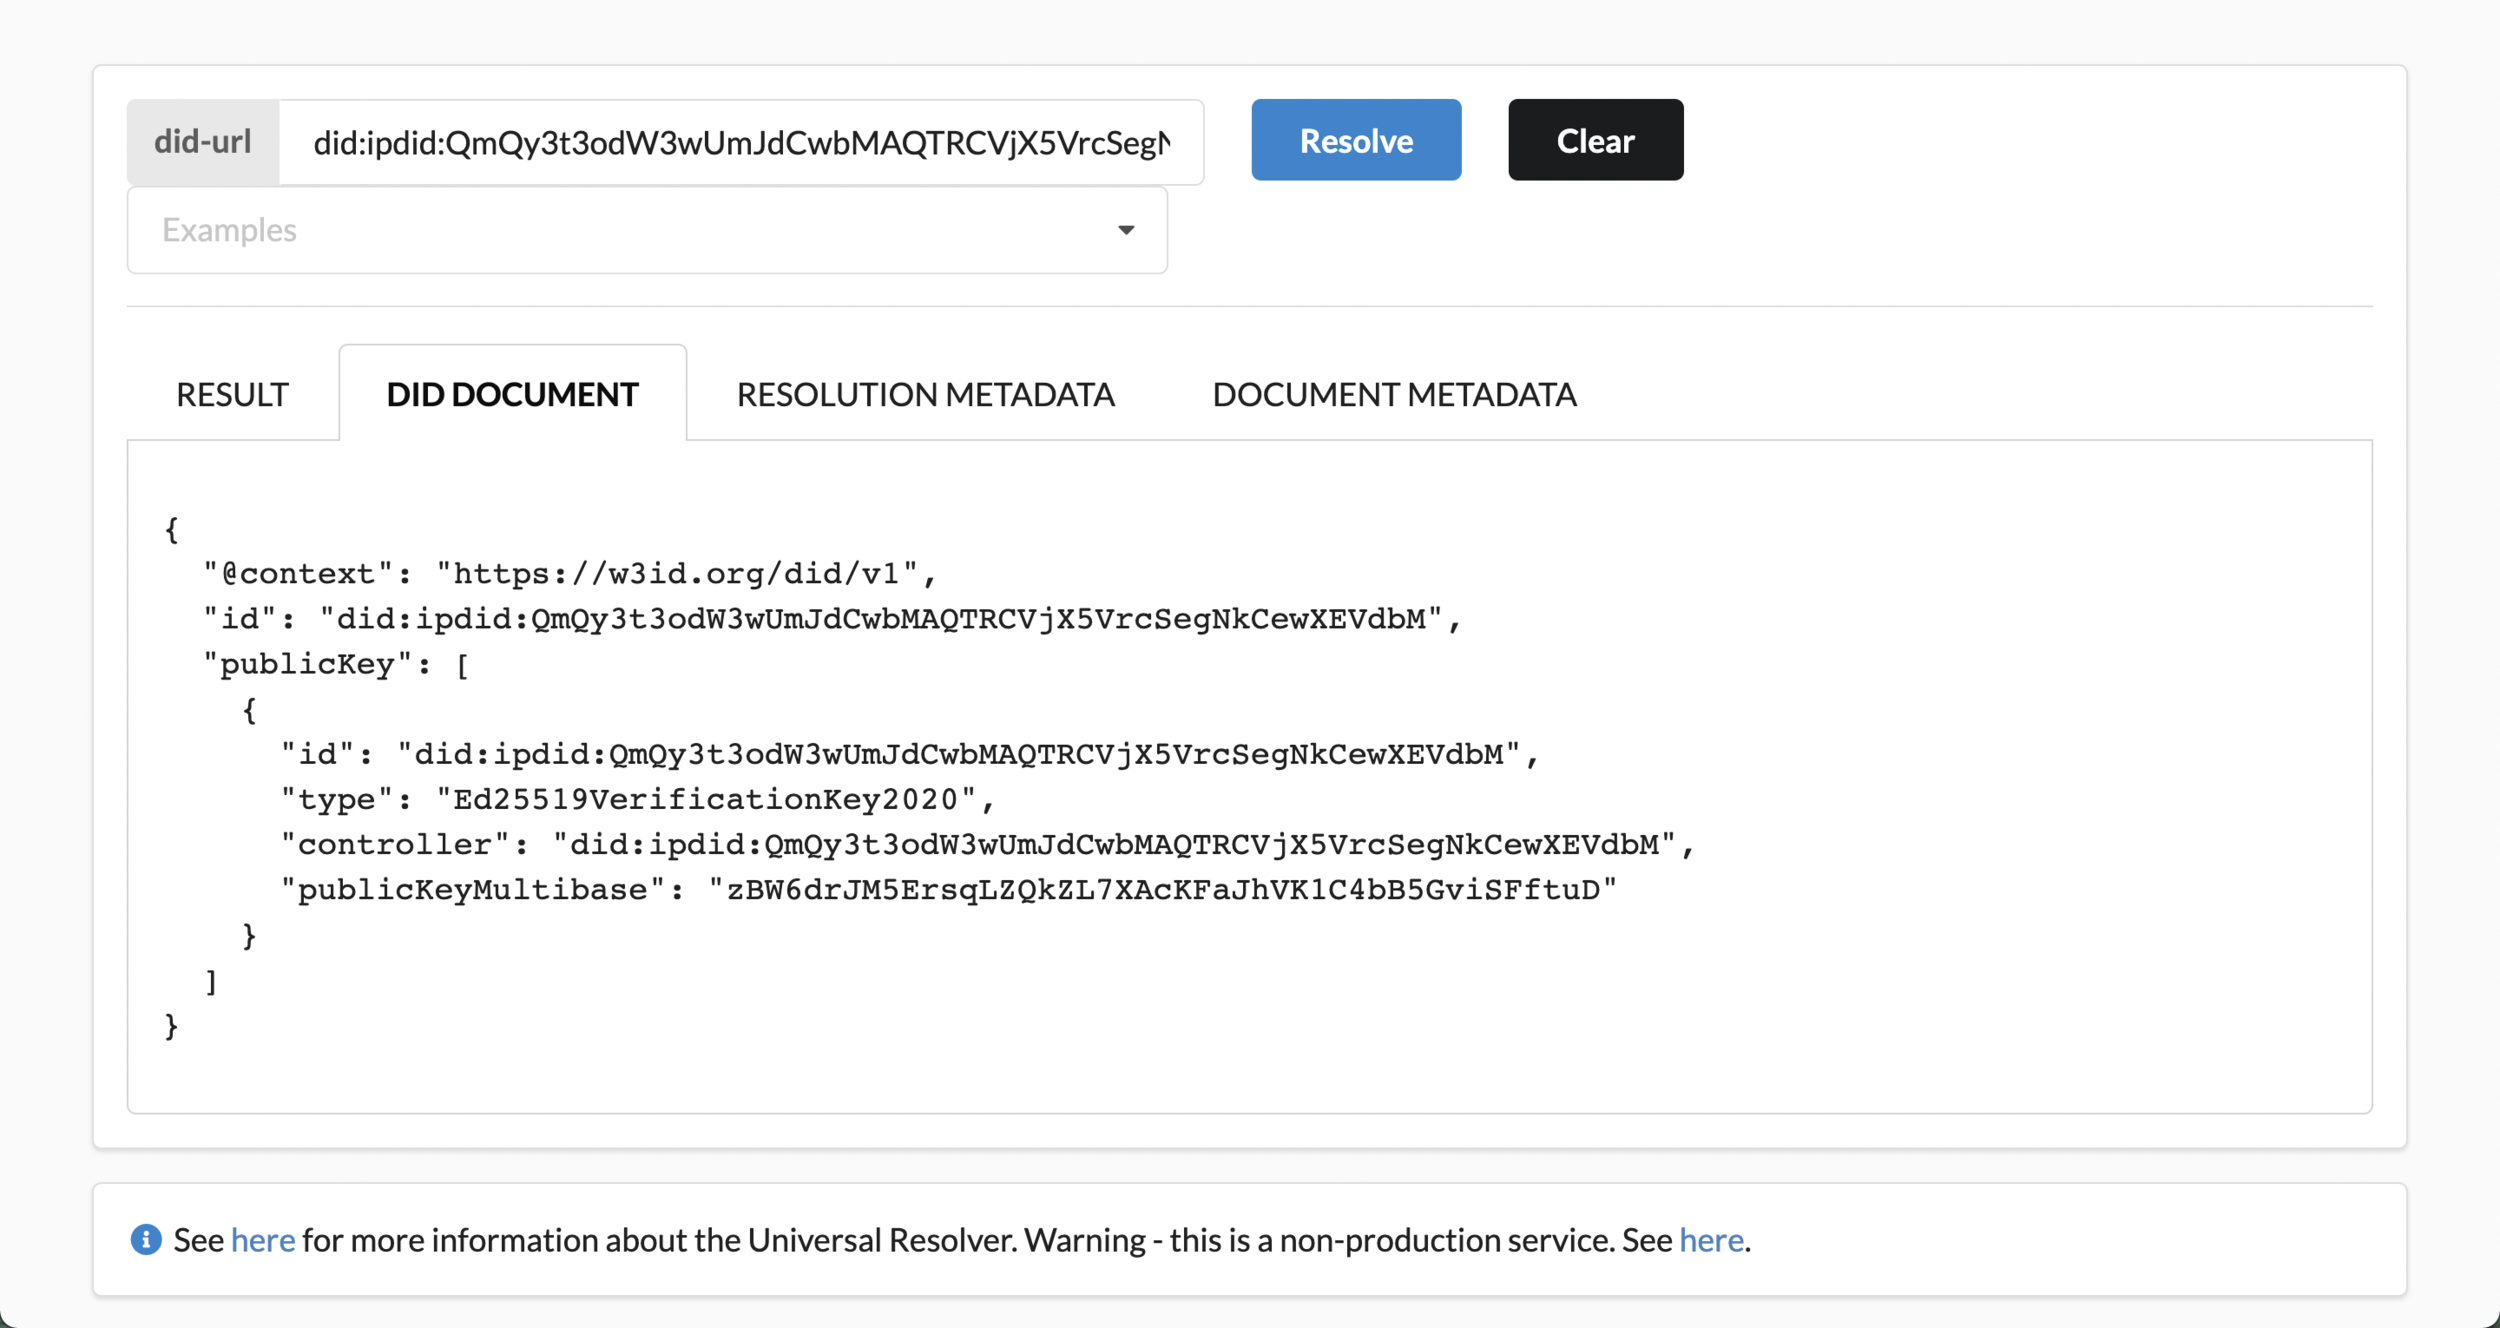Select the DID DOCUMENT tab
2500x1328 pixels.
coord(512,394)
